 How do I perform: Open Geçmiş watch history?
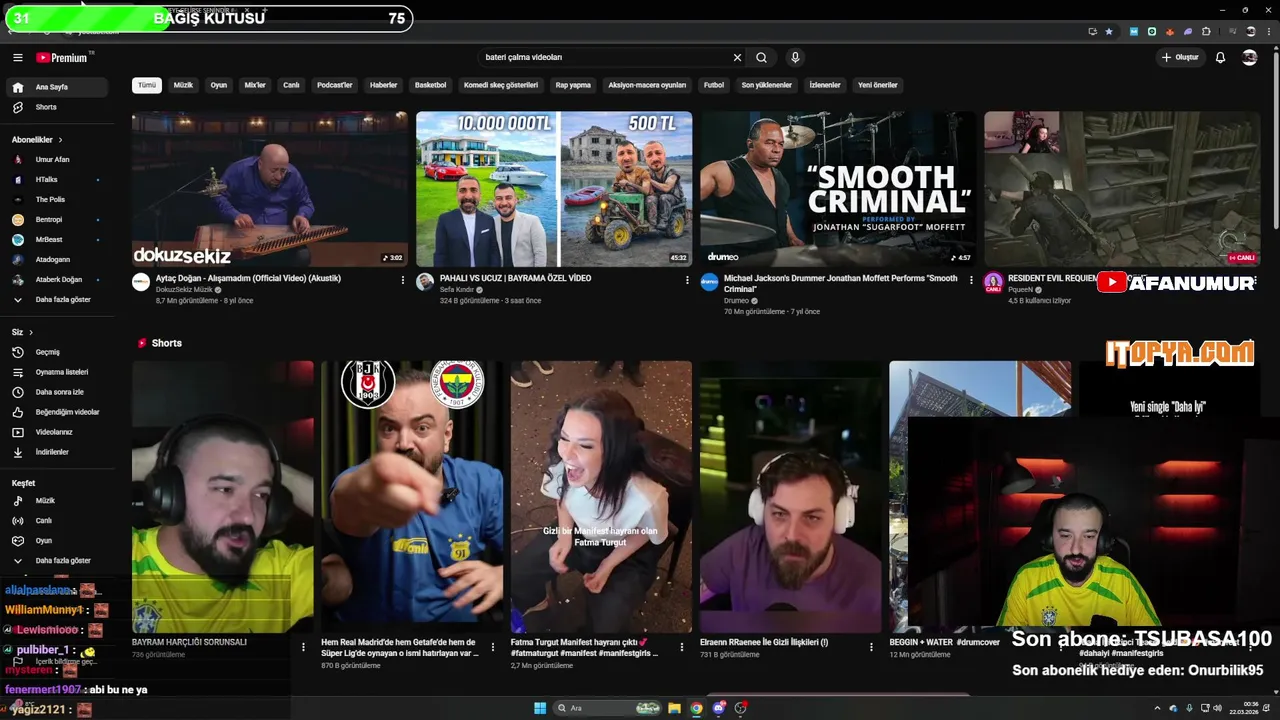(57, 352)
